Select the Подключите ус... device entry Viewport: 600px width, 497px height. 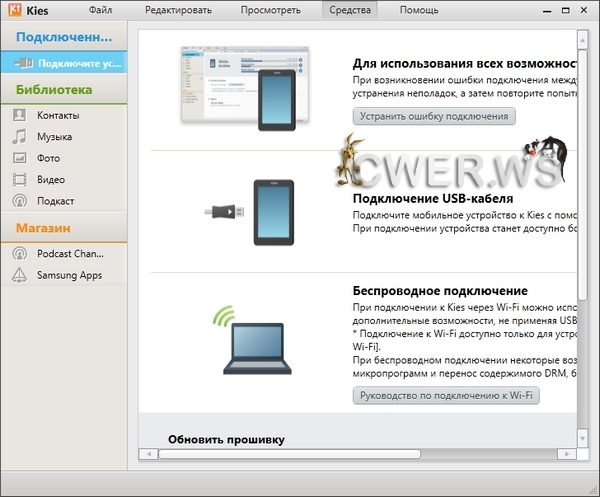tap(64, 62)
